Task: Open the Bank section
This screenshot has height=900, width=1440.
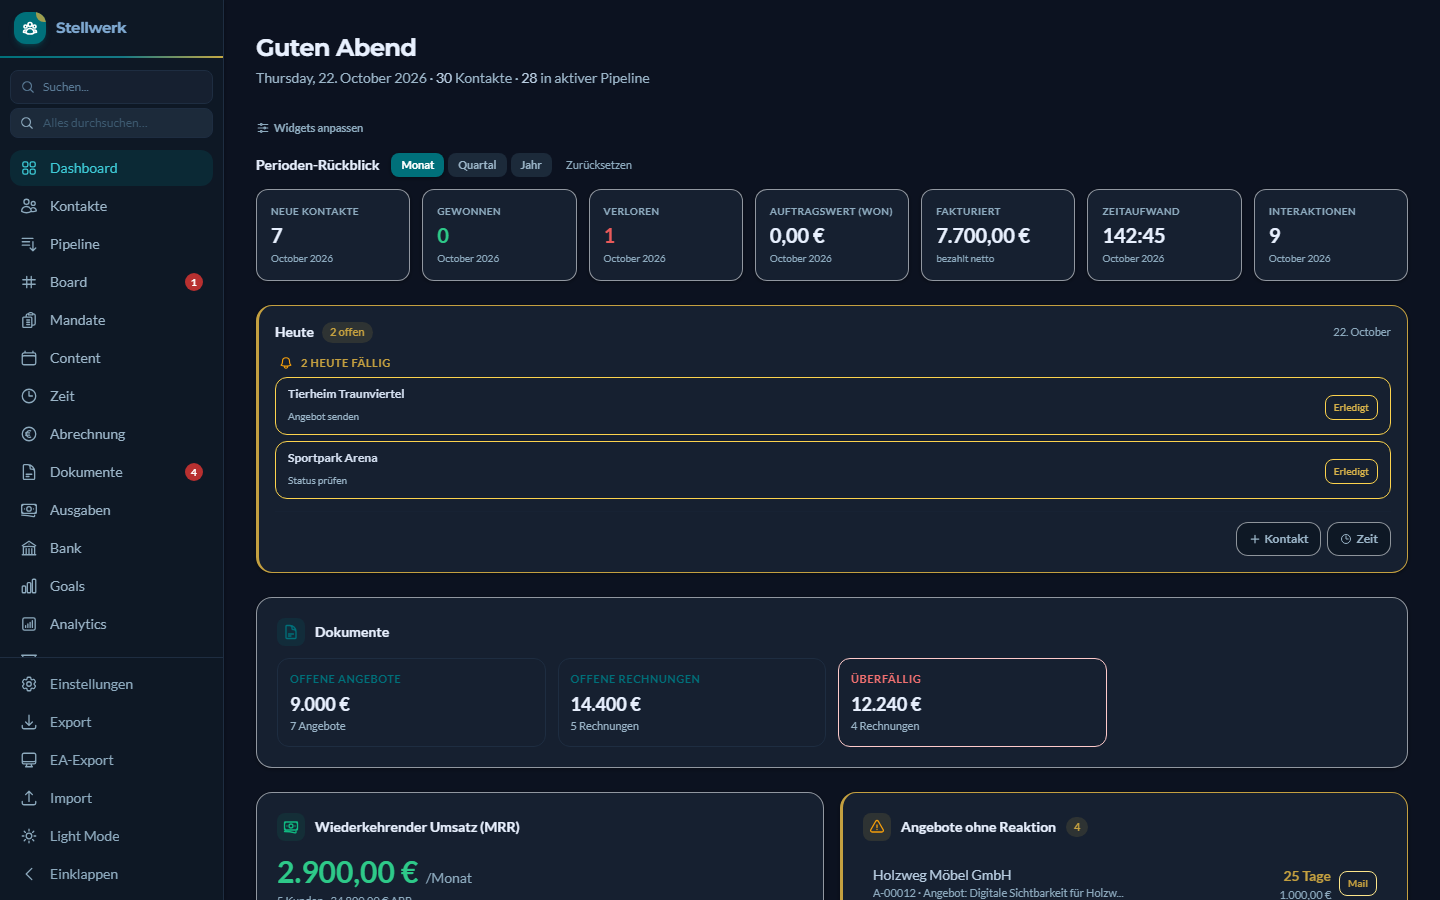Action: click(x=111, y=548)
